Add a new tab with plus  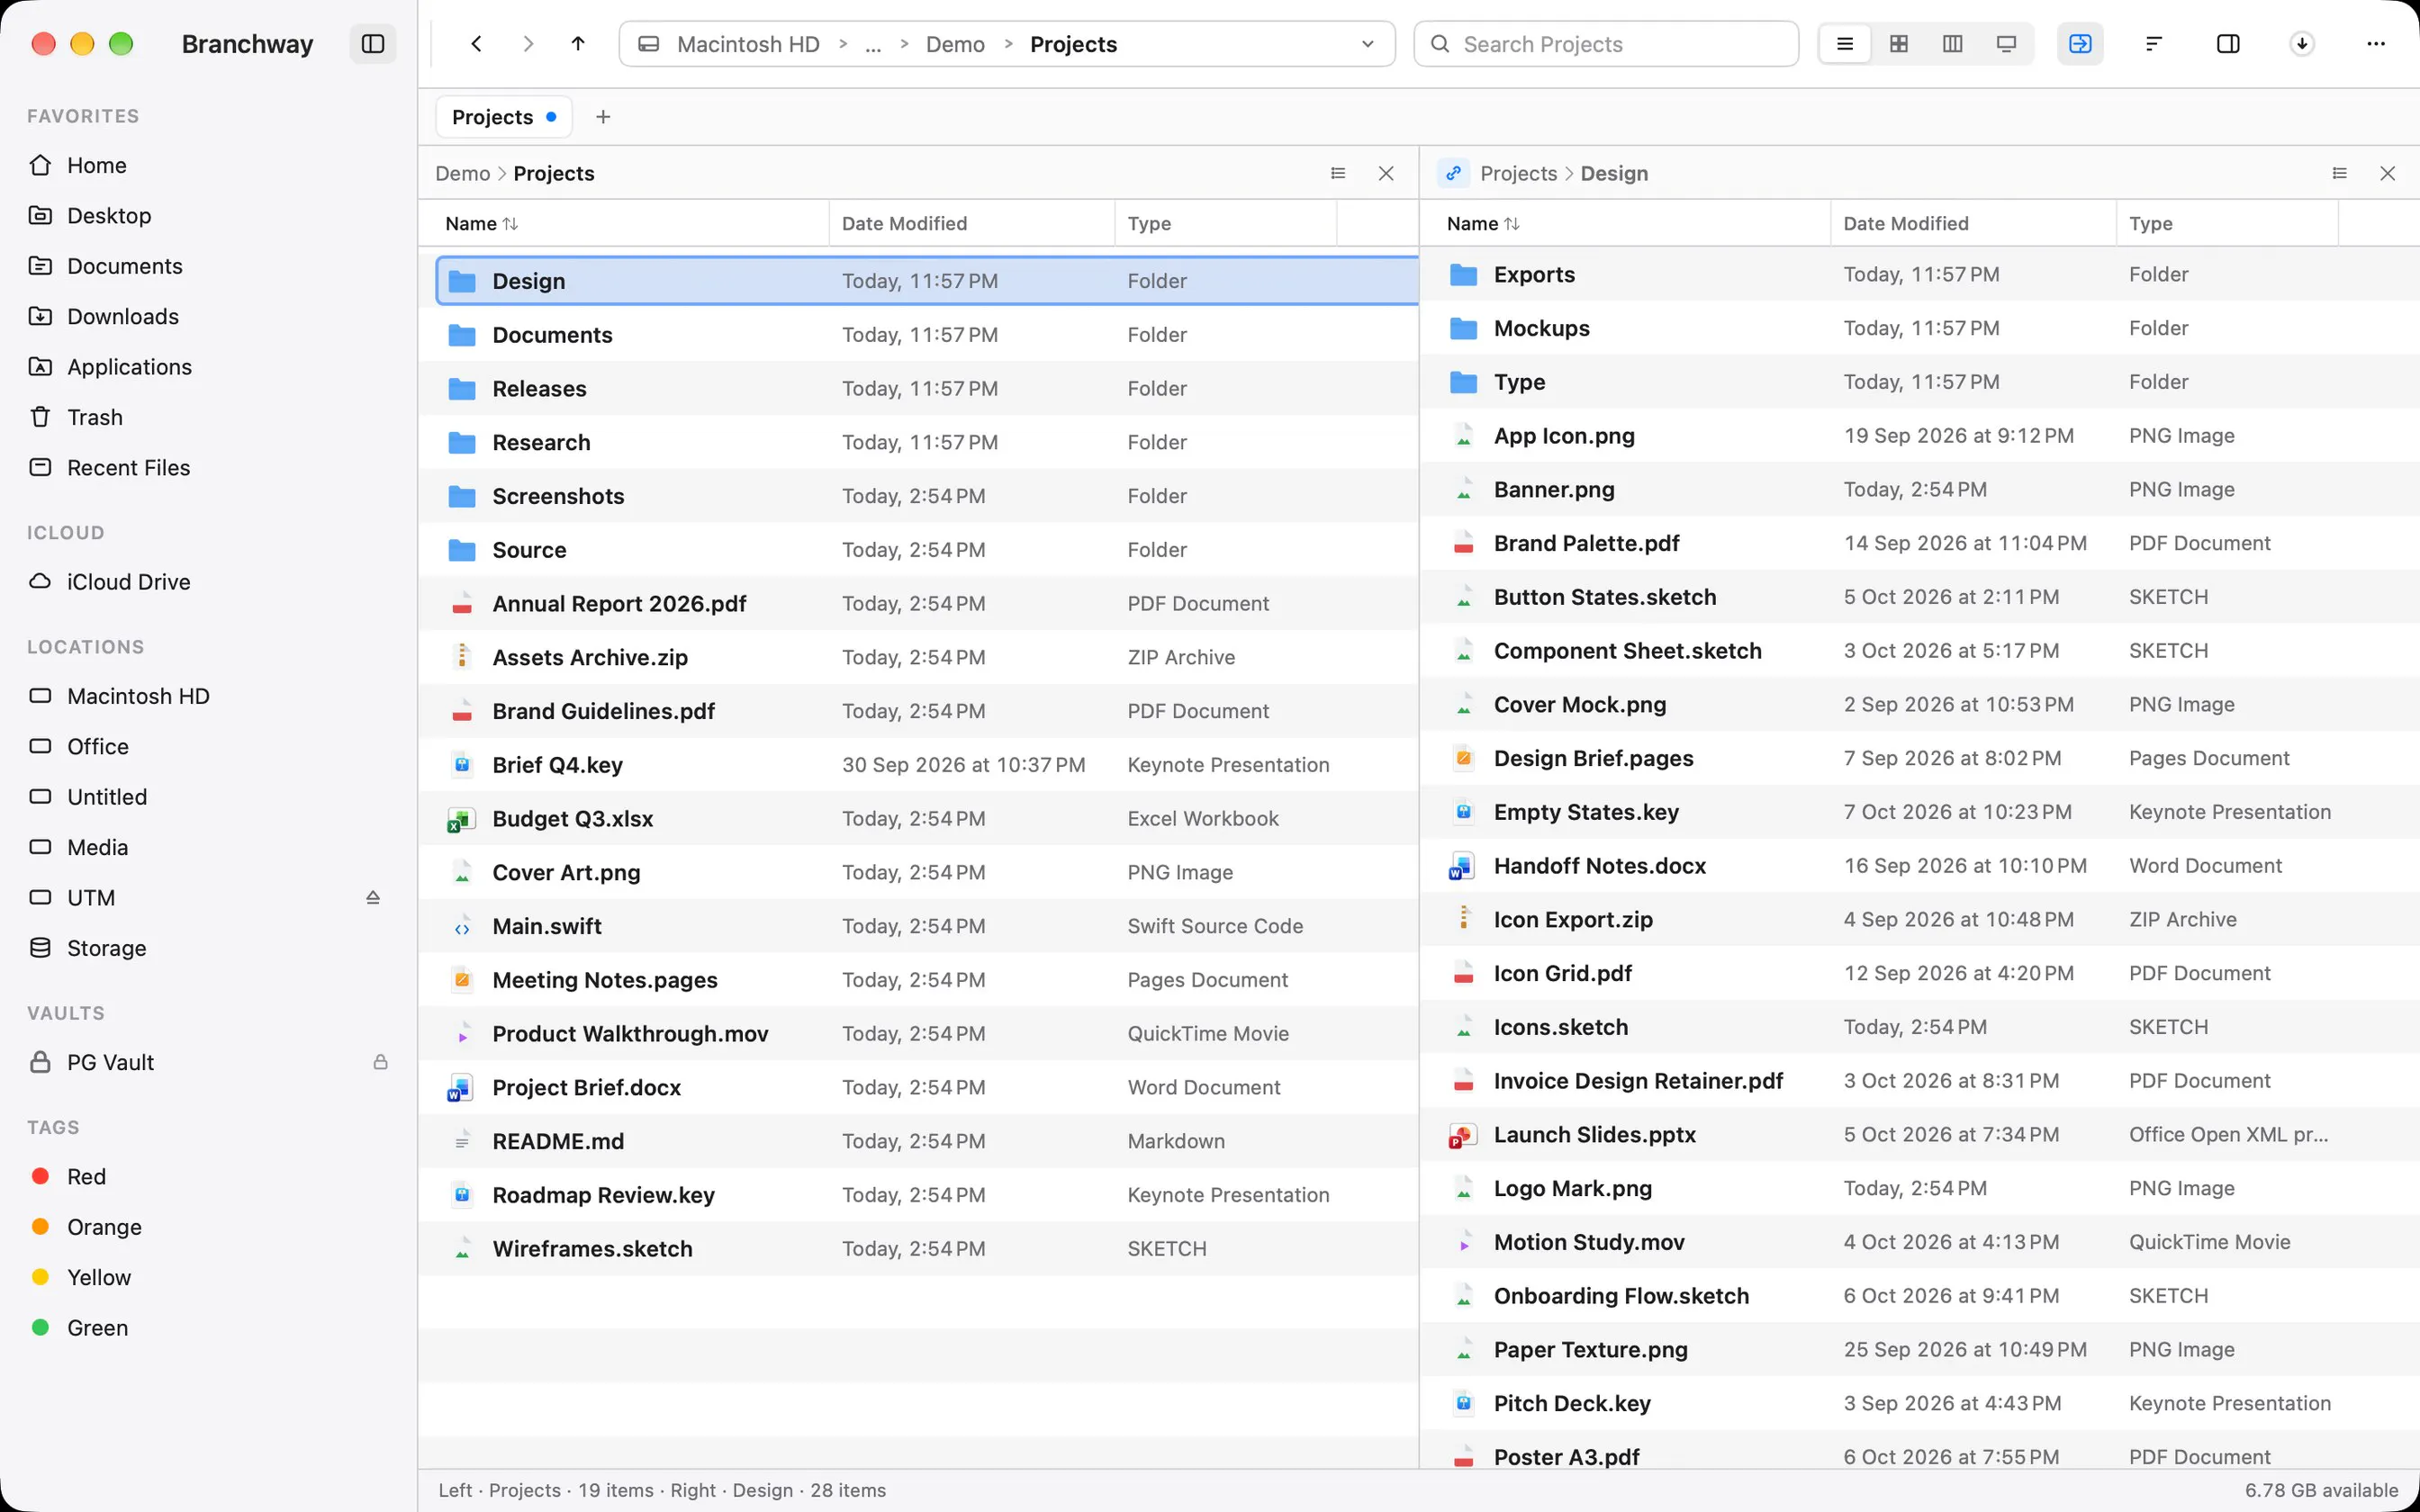click(x=603, y=117)
